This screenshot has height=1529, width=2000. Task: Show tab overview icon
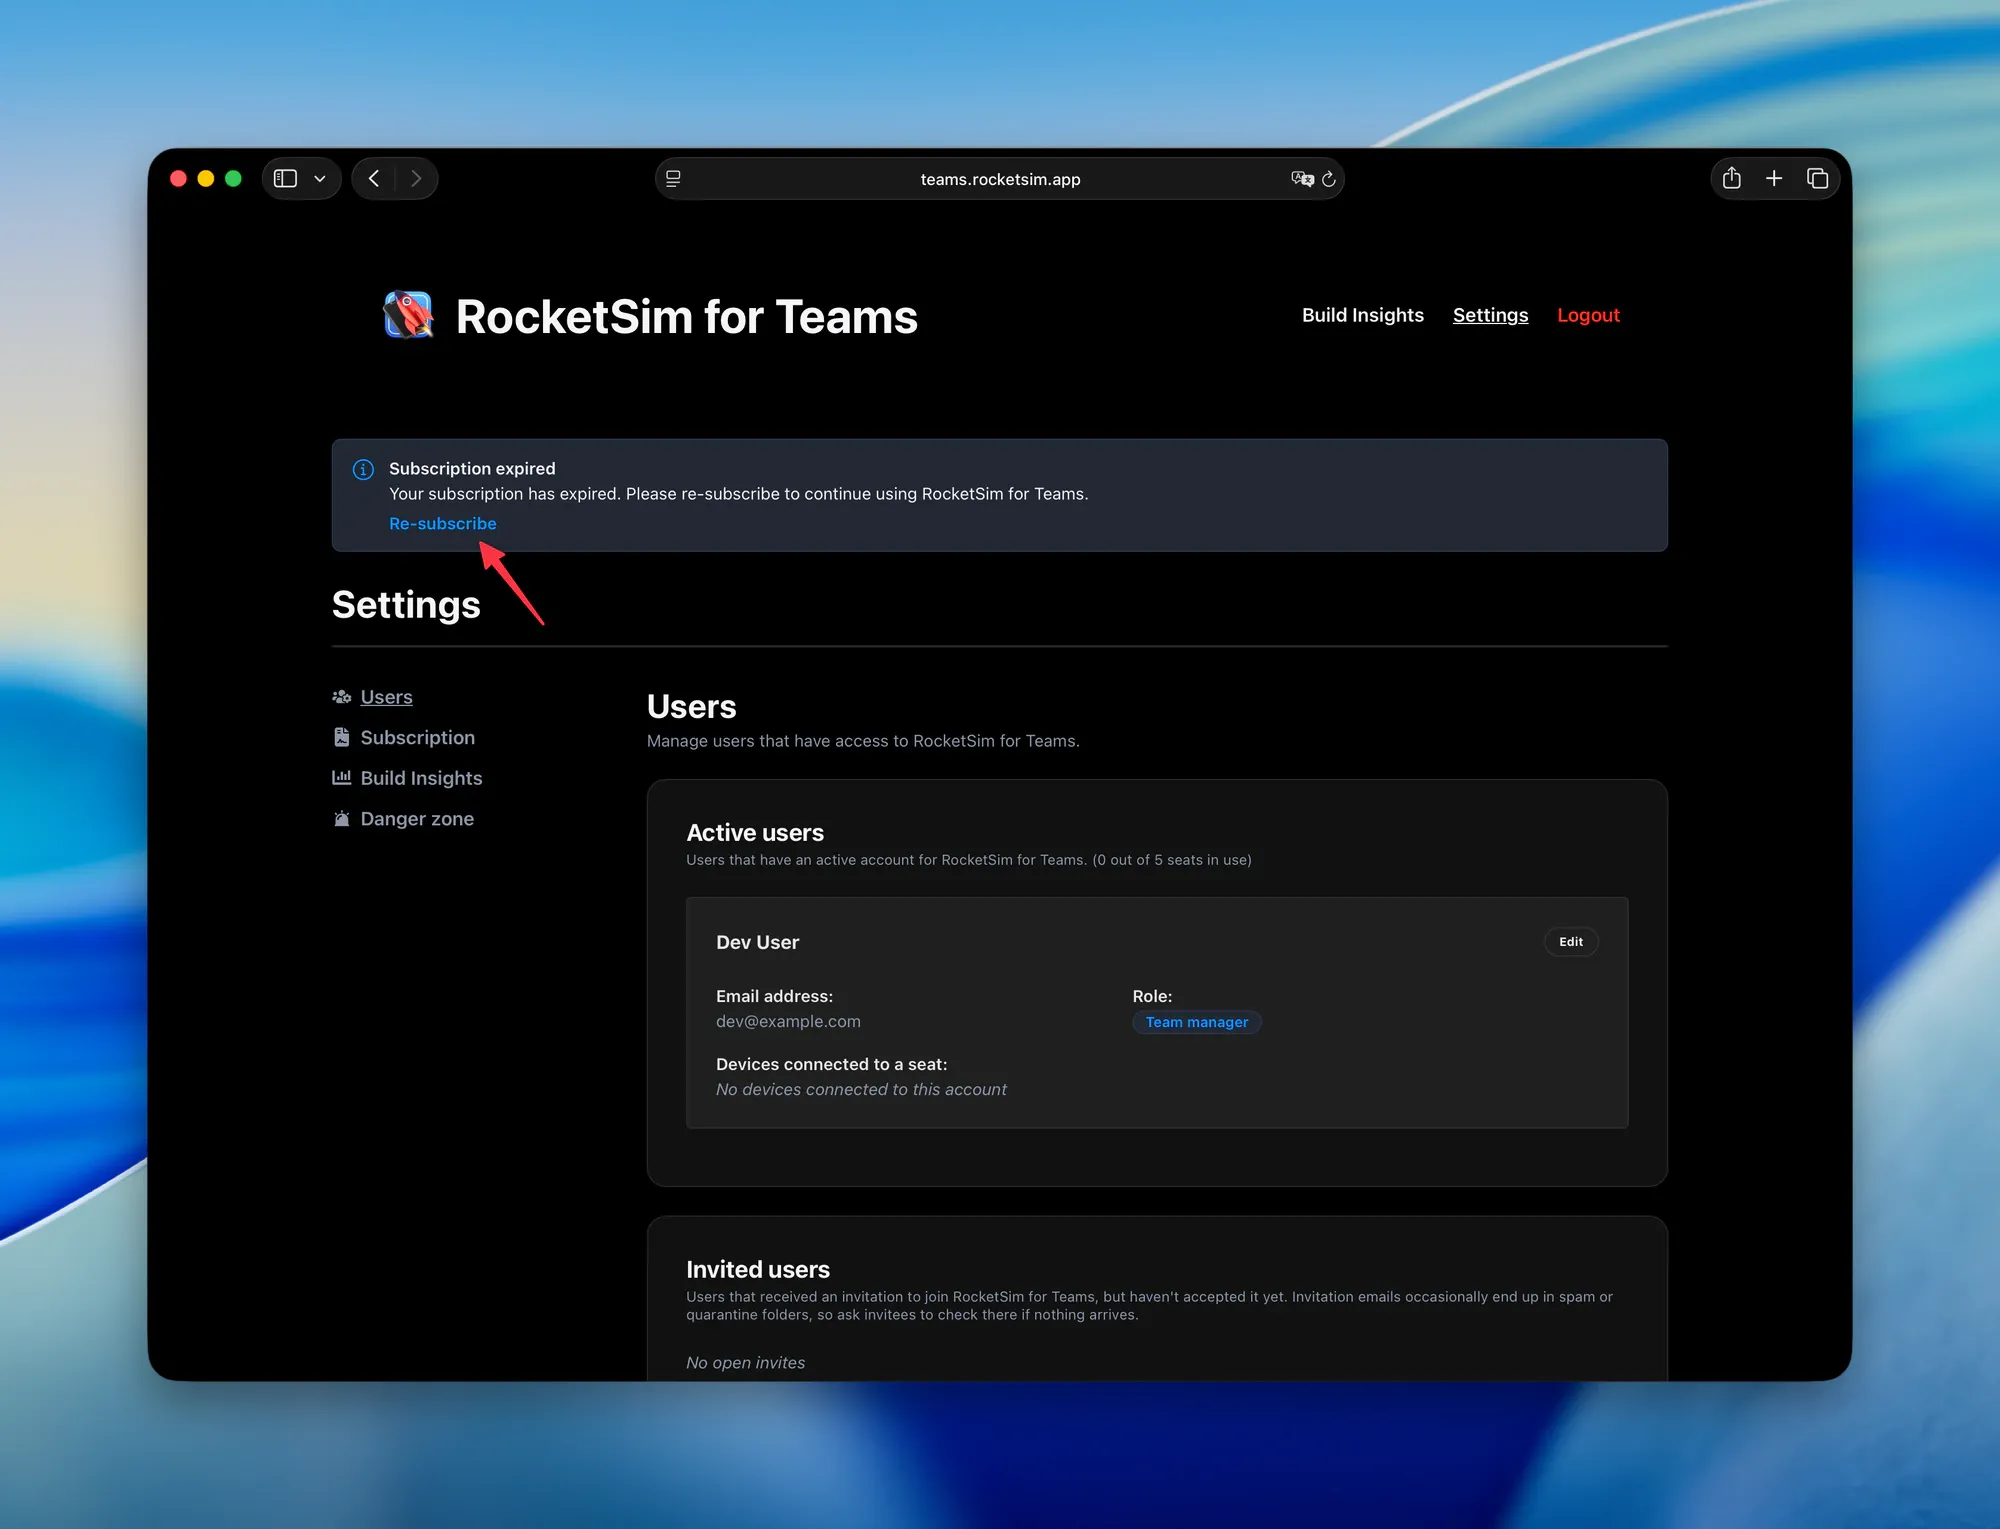1817,178
